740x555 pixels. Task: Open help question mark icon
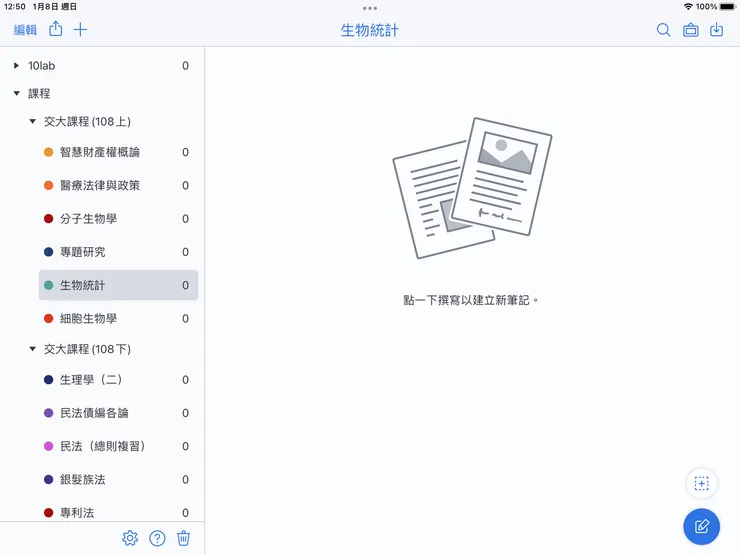click(x=157, y=538)
